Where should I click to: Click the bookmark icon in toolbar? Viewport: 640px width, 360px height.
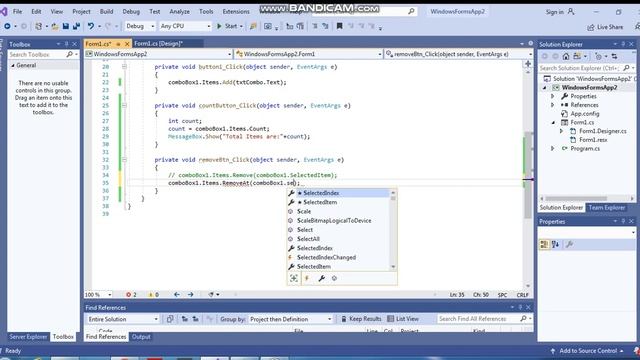point(339,26)
